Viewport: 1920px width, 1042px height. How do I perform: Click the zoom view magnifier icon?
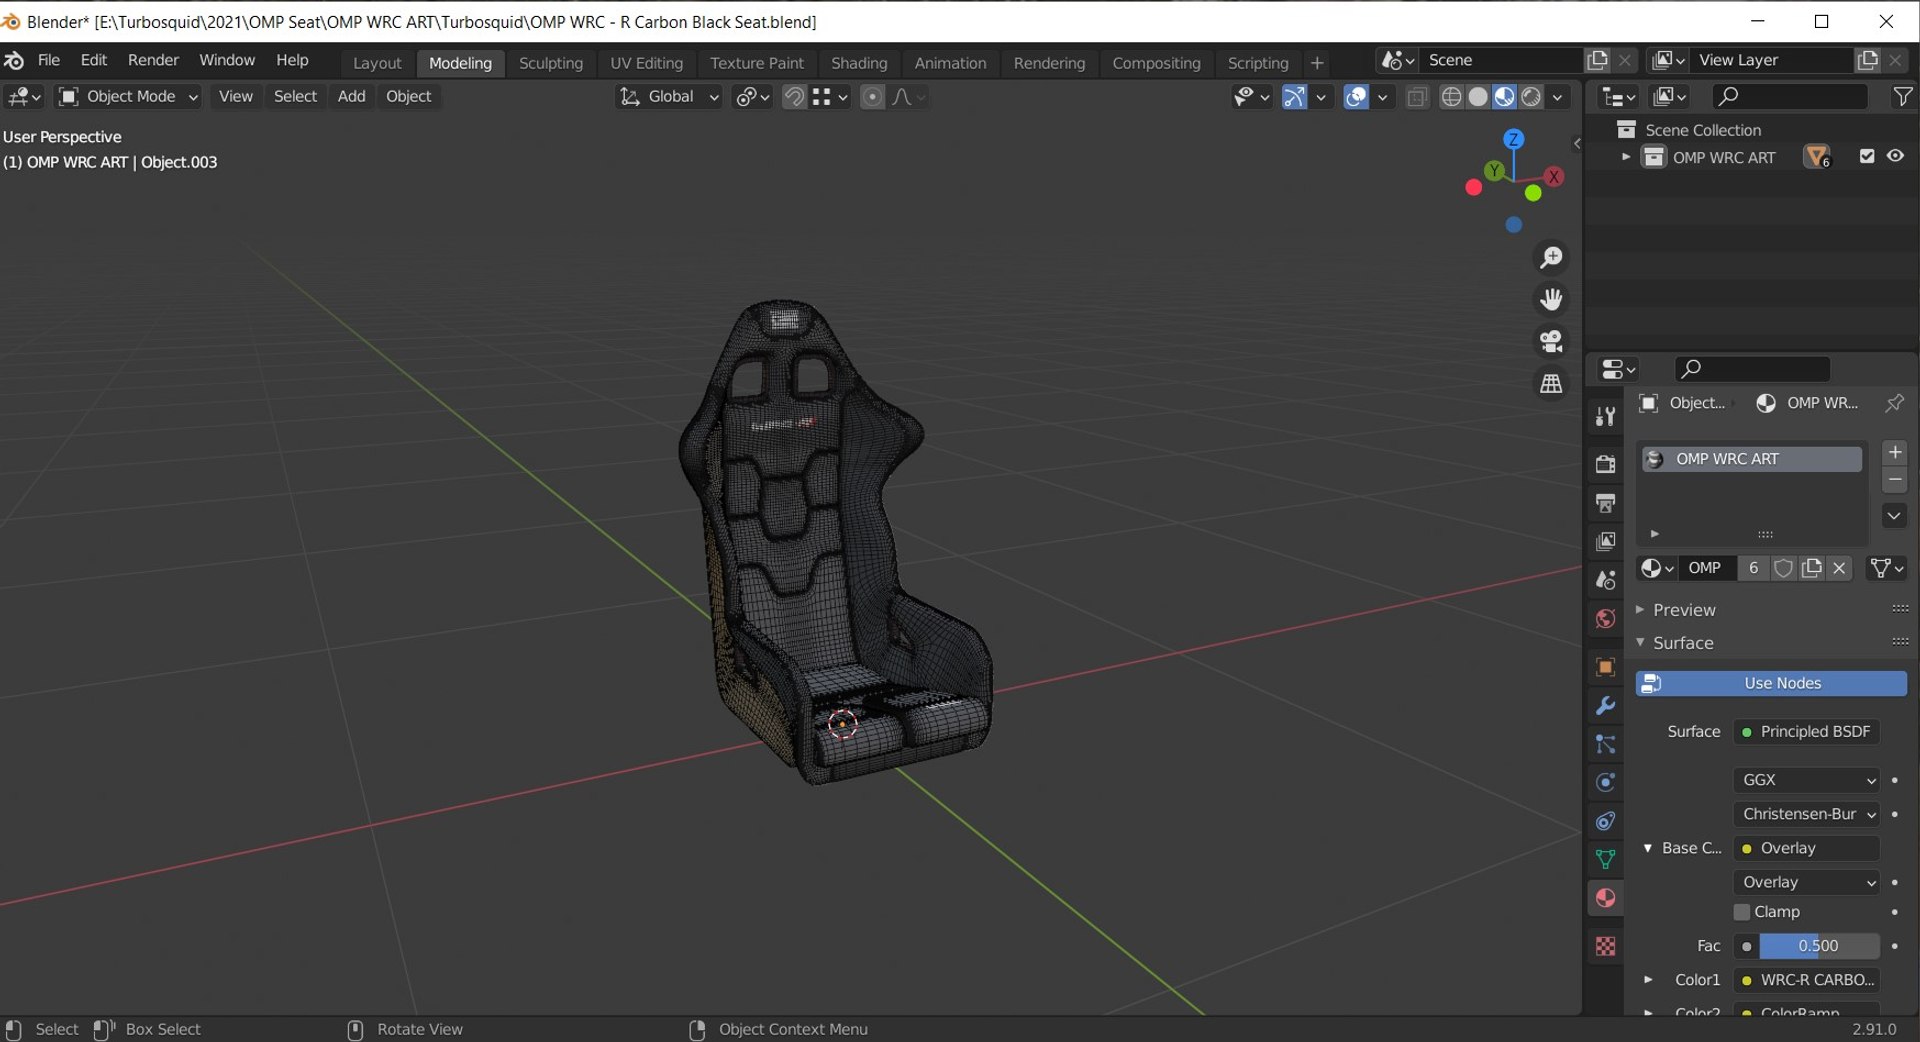1551,258
